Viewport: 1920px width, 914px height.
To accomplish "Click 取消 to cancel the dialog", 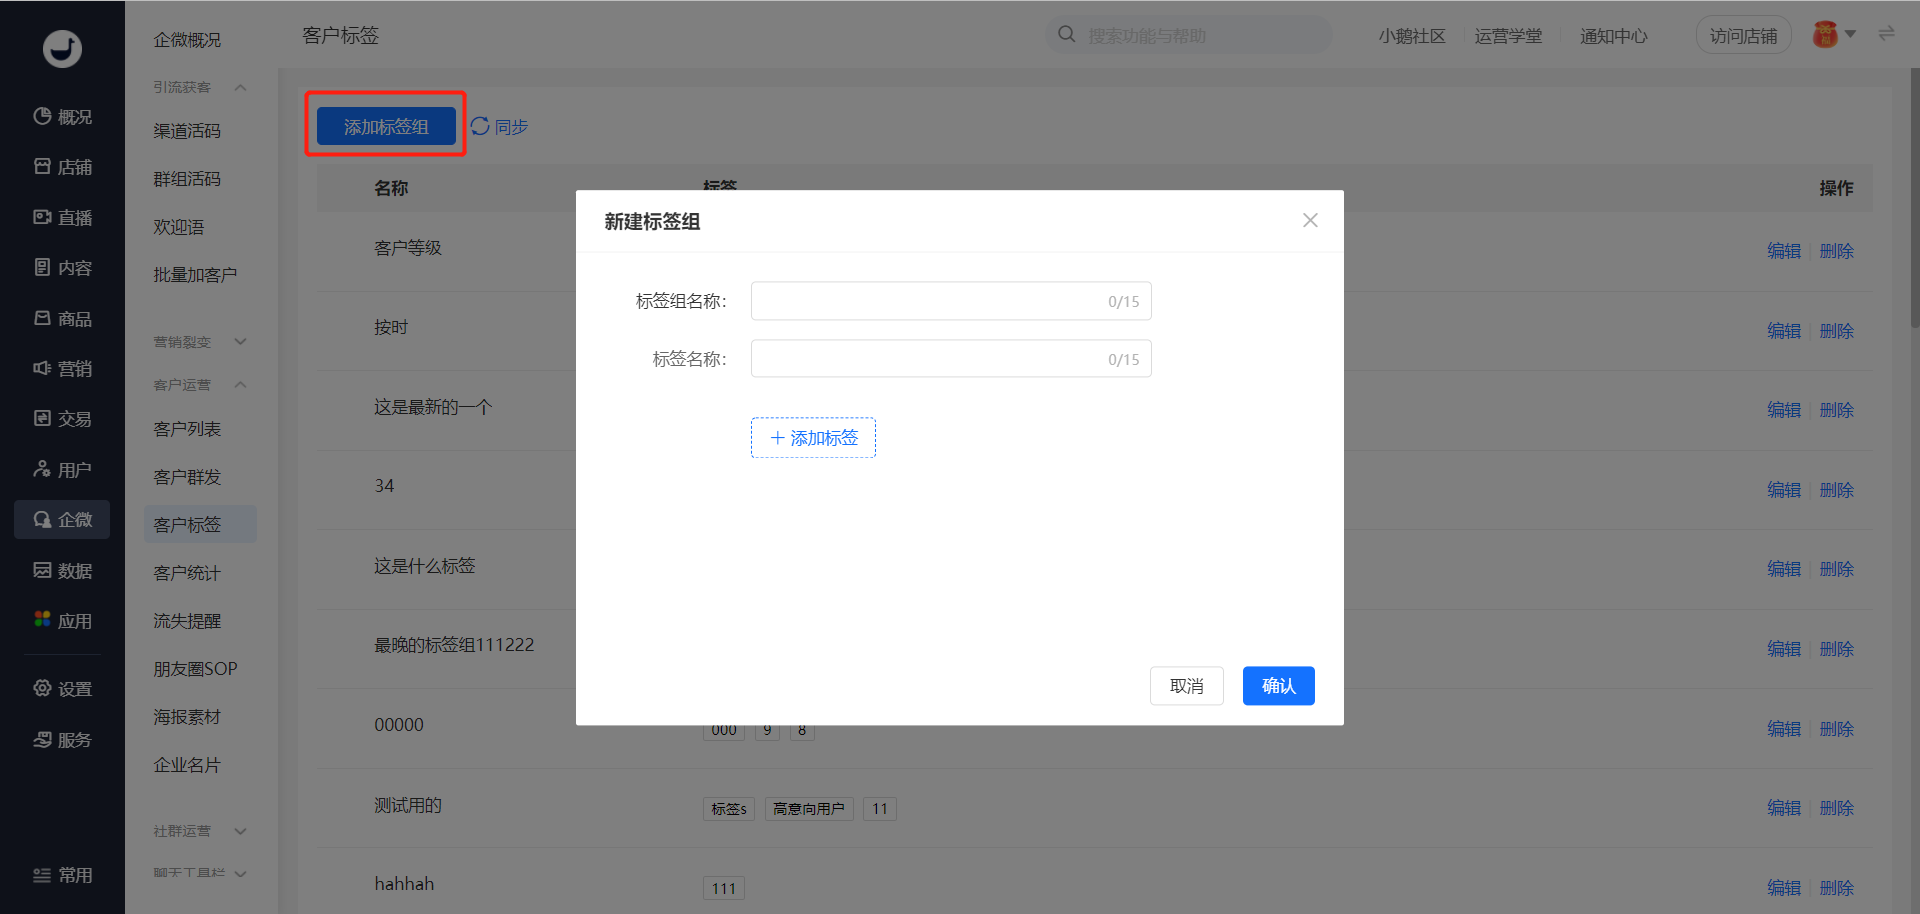I will pyautogui.click(x=1187, y=685).
